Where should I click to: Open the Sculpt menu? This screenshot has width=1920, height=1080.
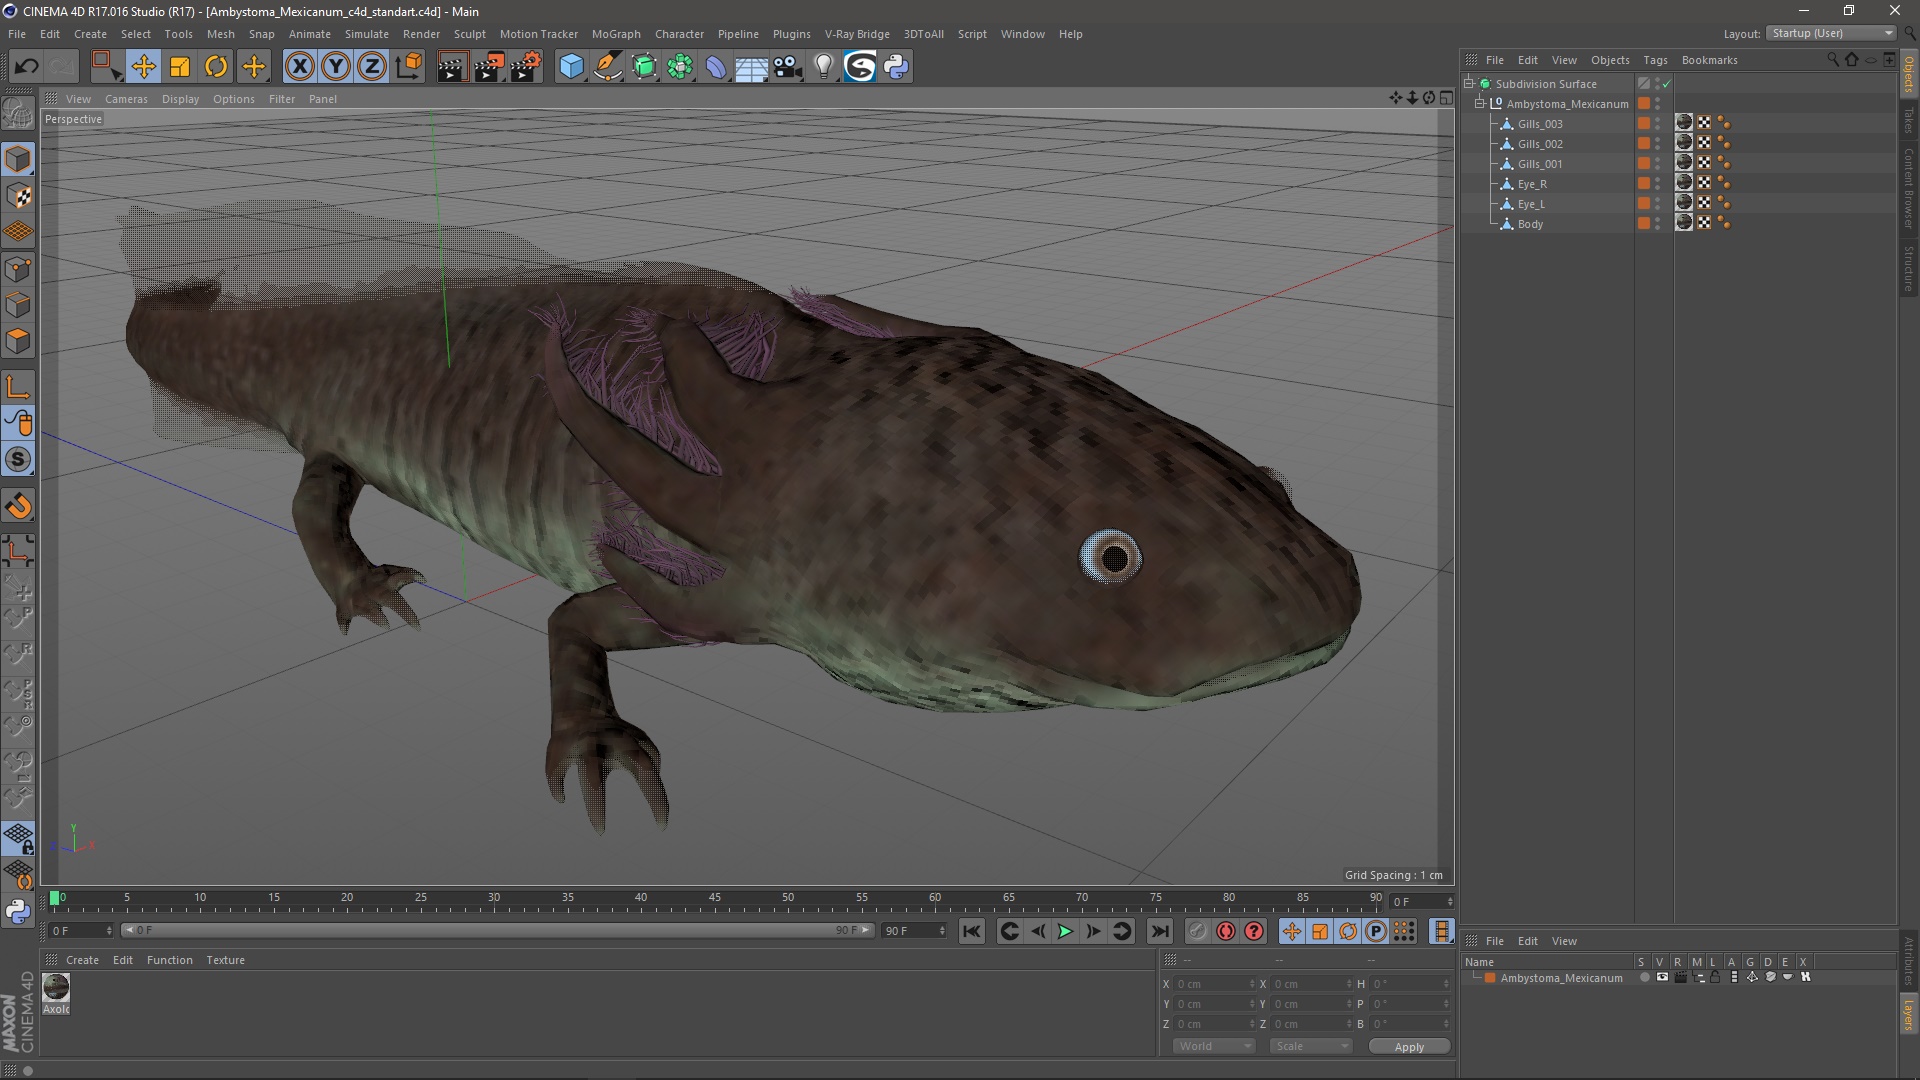[x=469, y=34]
